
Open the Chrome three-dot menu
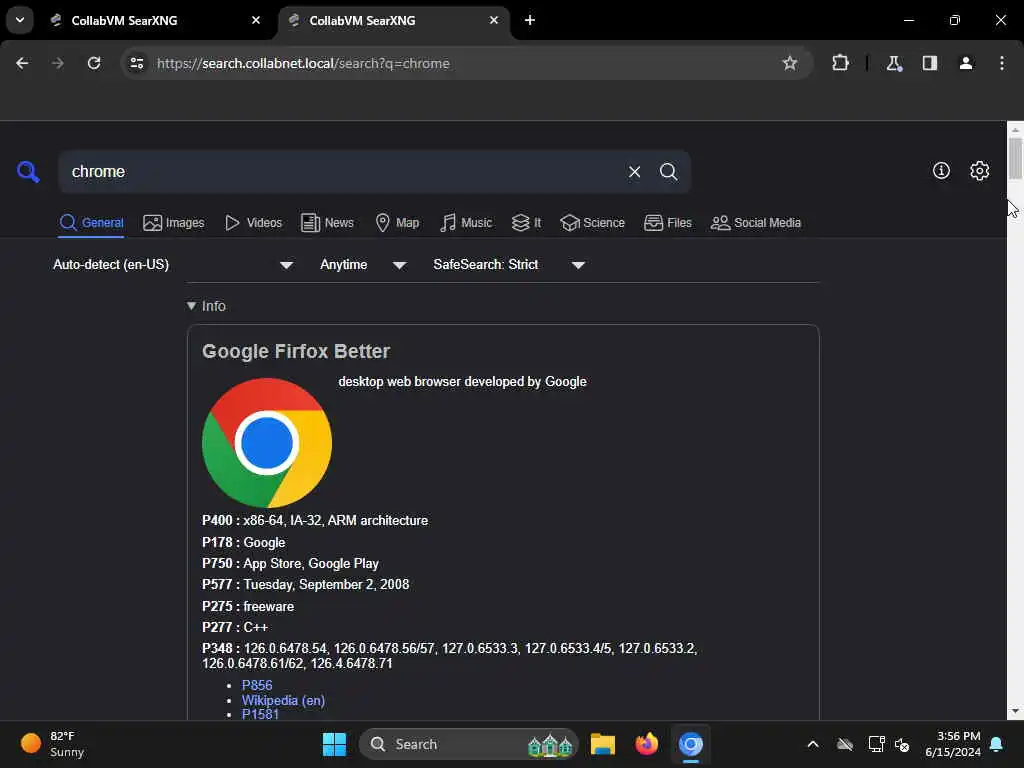click(1002, 63)
